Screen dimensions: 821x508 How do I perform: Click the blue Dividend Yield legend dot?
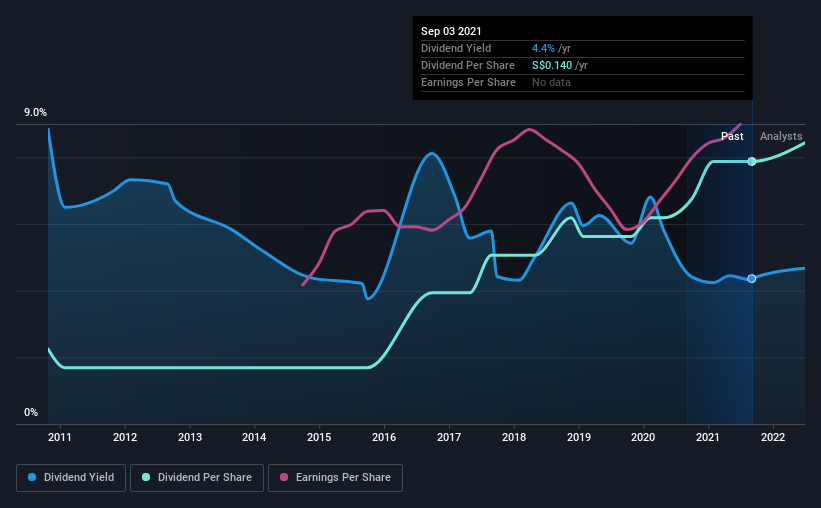[x=32, y=477]
